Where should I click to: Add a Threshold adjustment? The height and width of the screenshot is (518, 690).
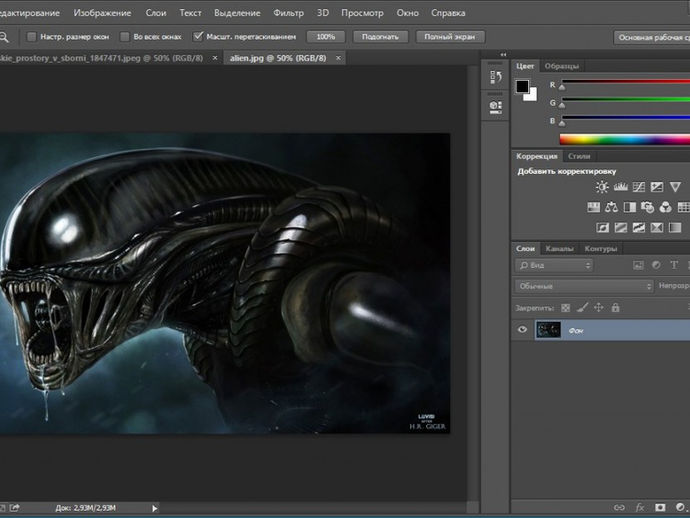[639, 227]
